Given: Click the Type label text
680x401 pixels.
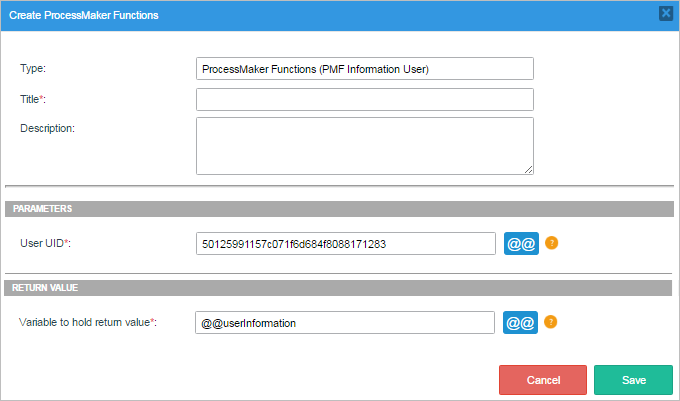Looking at the screenshot, I should pos(33,68).
